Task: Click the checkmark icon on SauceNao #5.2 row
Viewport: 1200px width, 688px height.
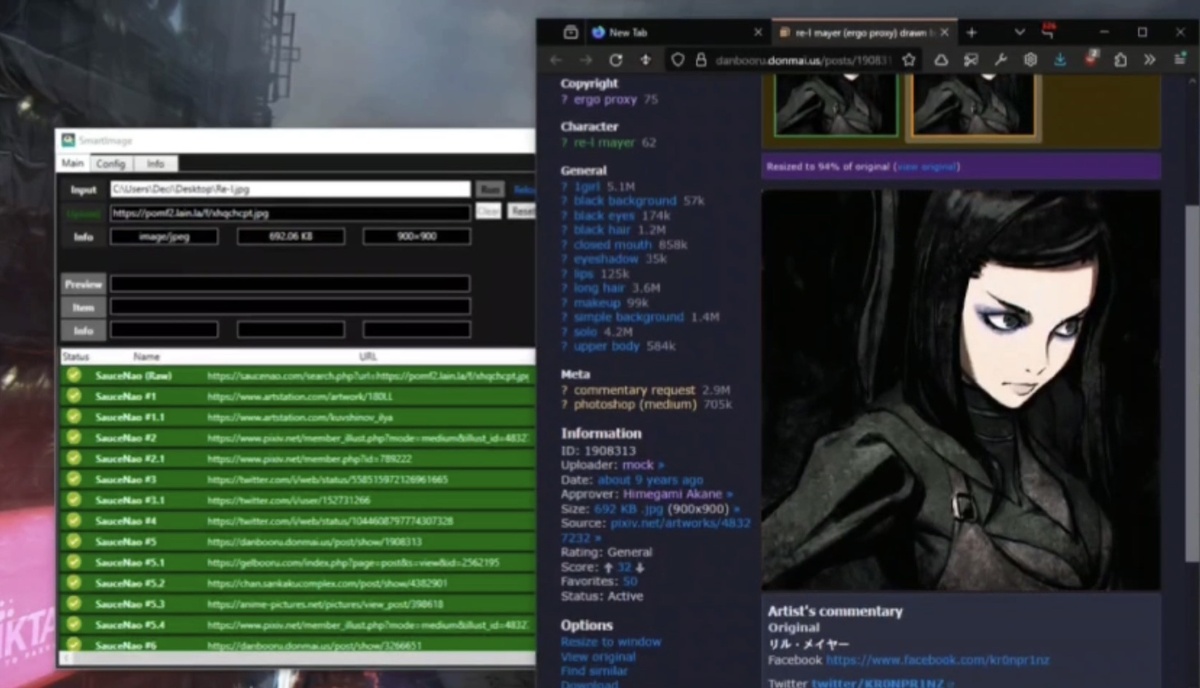Action: (x=74, y=583)
